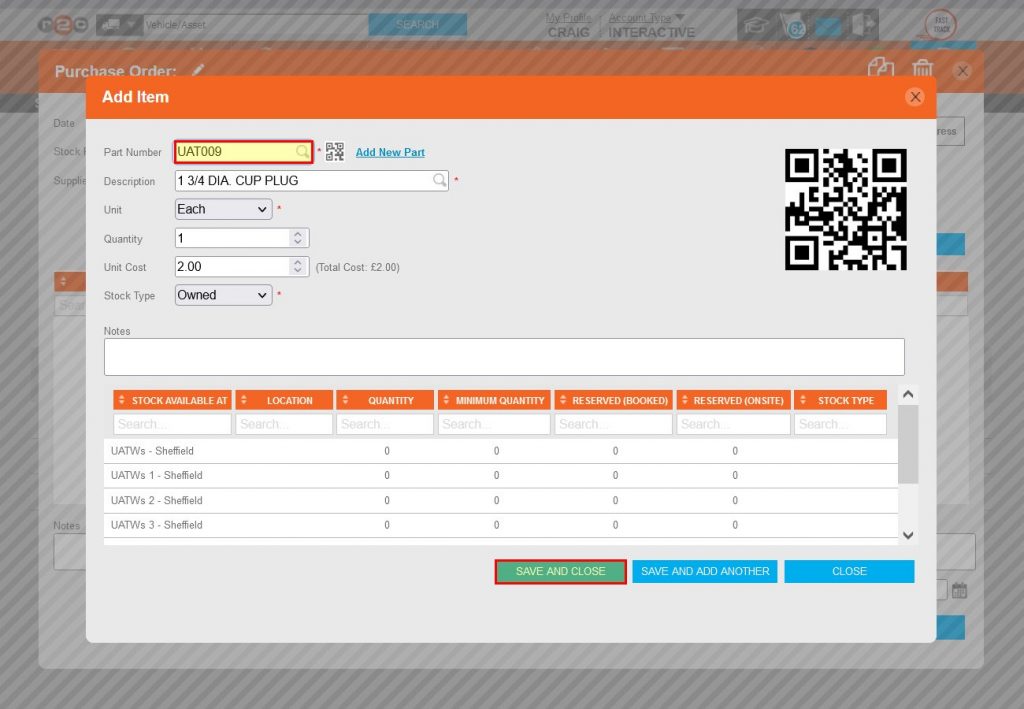Click the barcode scan icon beside Part Number
This screenshot has height=709, width=1024.
[334, 150]
